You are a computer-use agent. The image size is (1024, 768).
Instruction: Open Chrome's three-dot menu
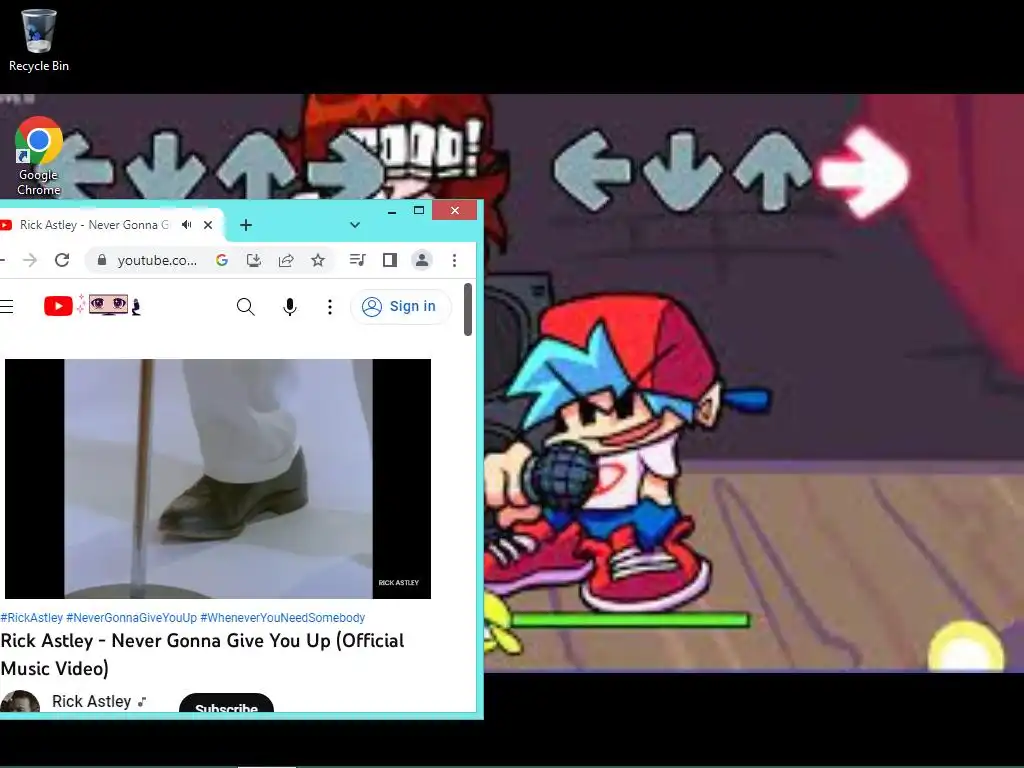tap(455, 260)
